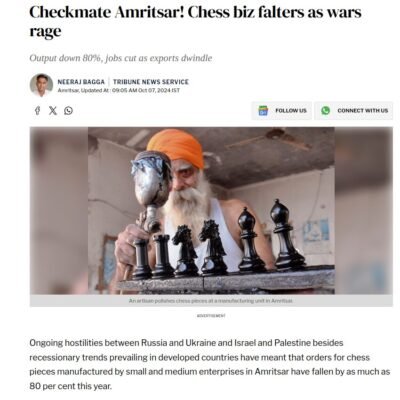Click the Advertisement label below the photo
Image resolution: width=400 pixels, height=400 pixels.
click(x=211, y=315)
